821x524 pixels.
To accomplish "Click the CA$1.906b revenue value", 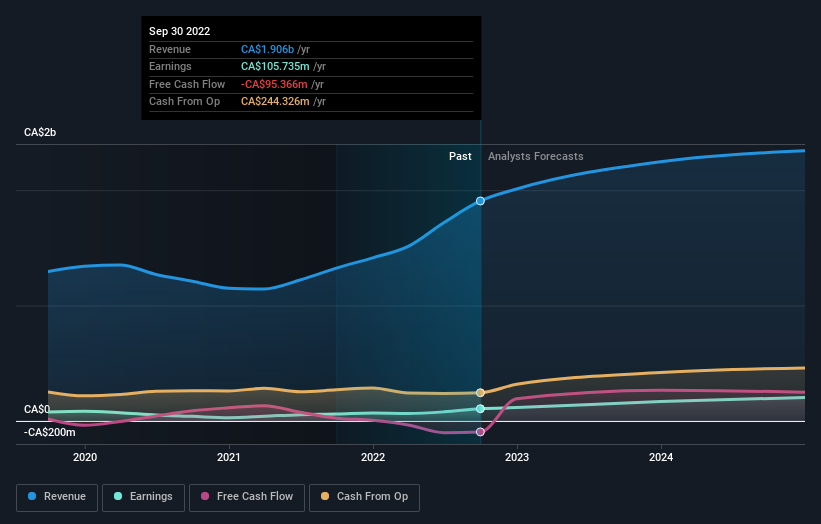I will coord(267,49).
